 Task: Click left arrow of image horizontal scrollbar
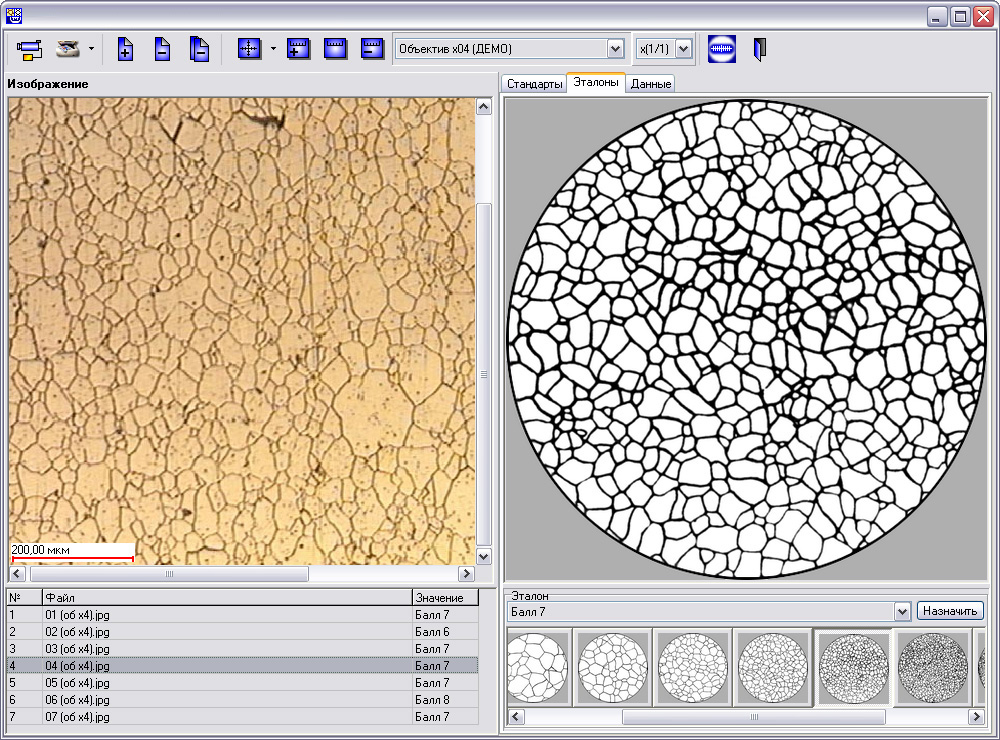18,574
